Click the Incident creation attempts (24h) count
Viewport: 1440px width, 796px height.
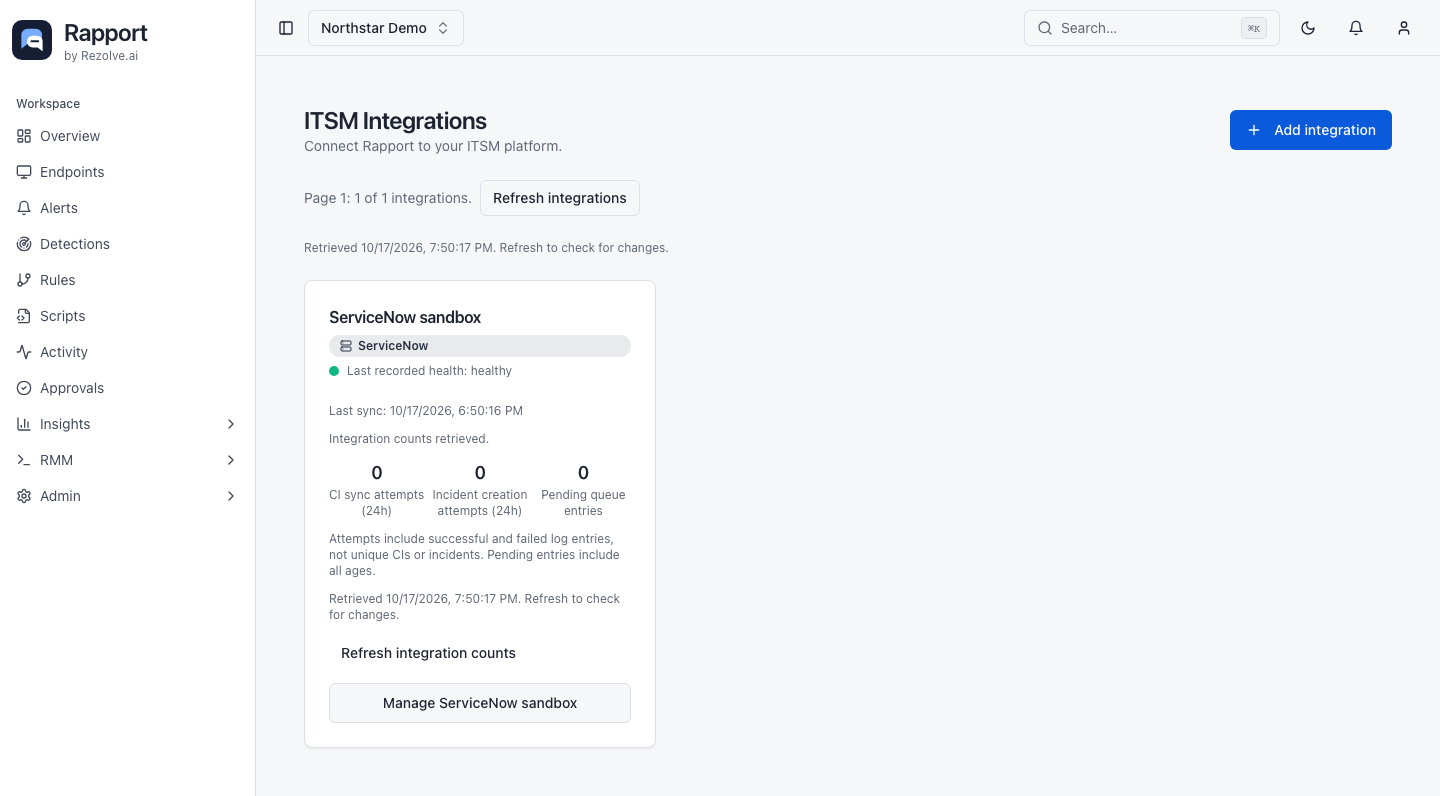[480, 473]
